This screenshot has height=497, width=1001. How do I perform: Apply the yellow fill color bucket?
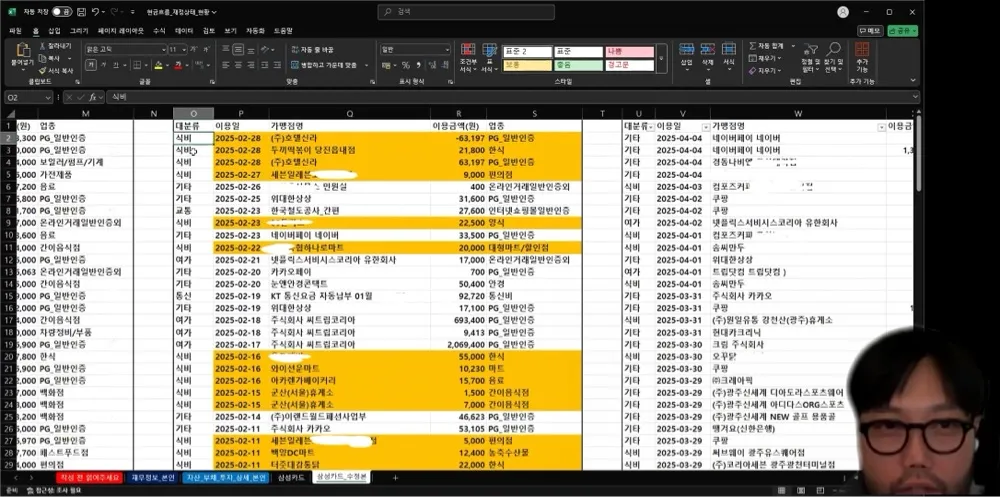pos(158,65)
